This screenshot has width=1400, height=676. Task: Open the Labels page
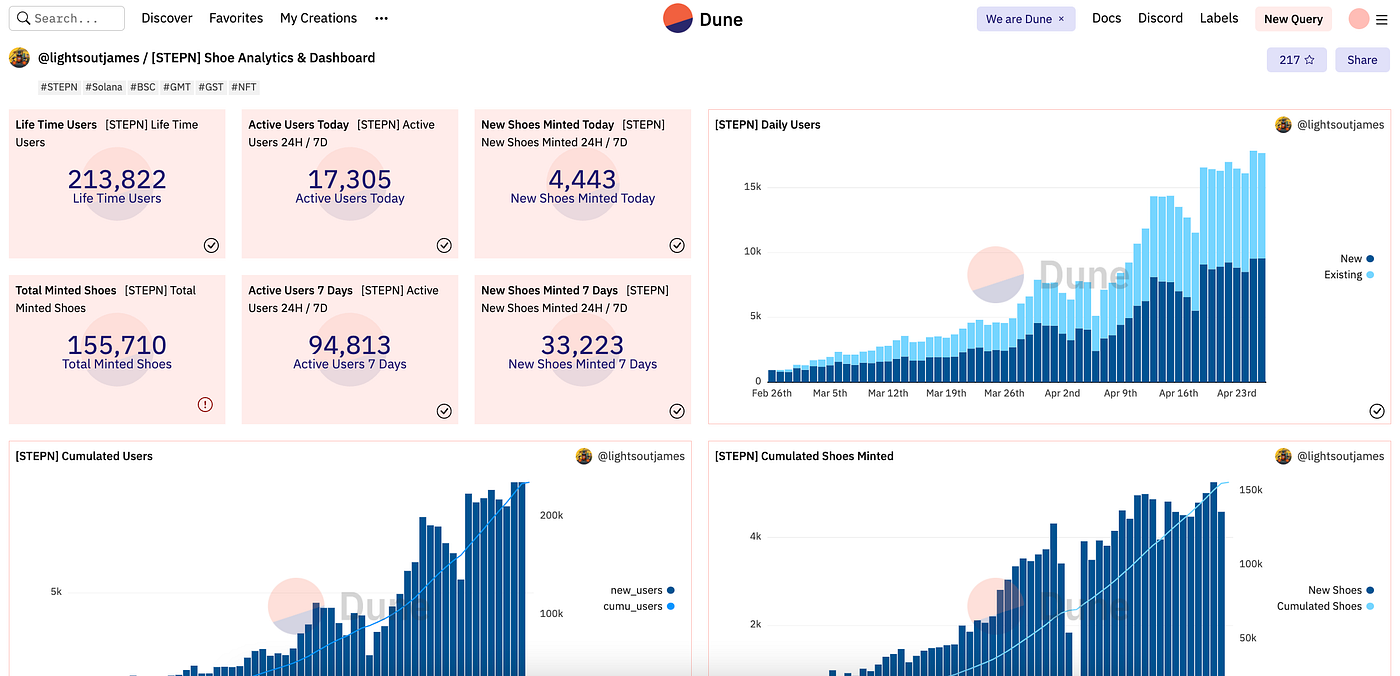[1219, 18]
